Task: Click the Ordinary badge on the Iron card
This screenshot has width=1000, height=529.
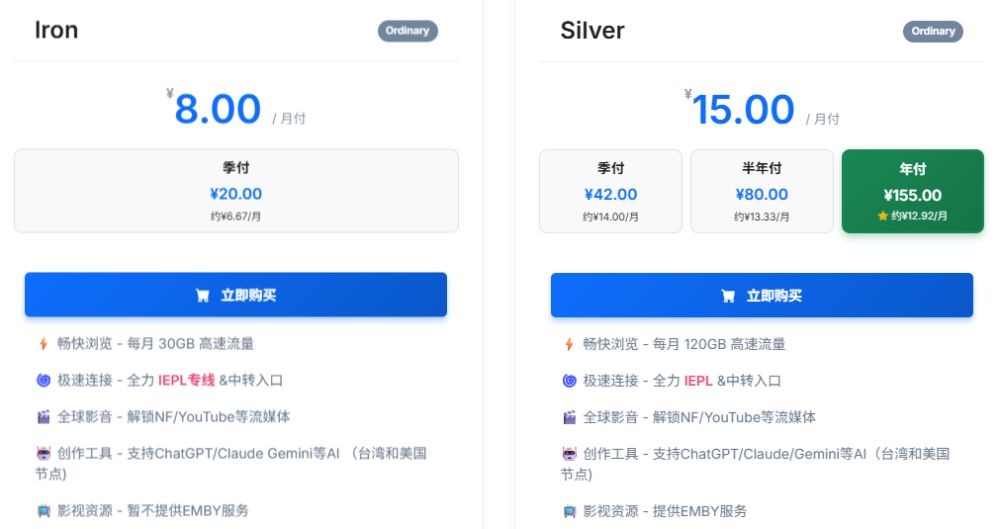Action: coord(408,31)
